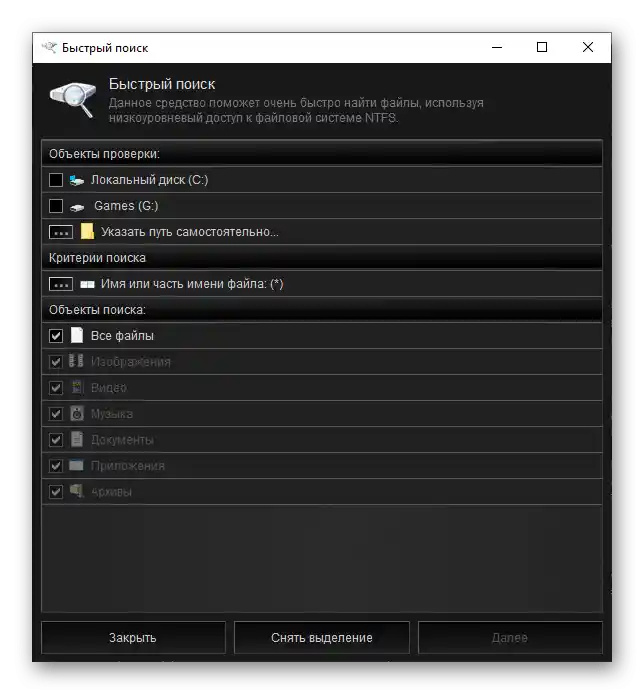Viewport: 644px width, 694px height.
Task: Minimize the Быстрый поиск window
Action: 497,47
